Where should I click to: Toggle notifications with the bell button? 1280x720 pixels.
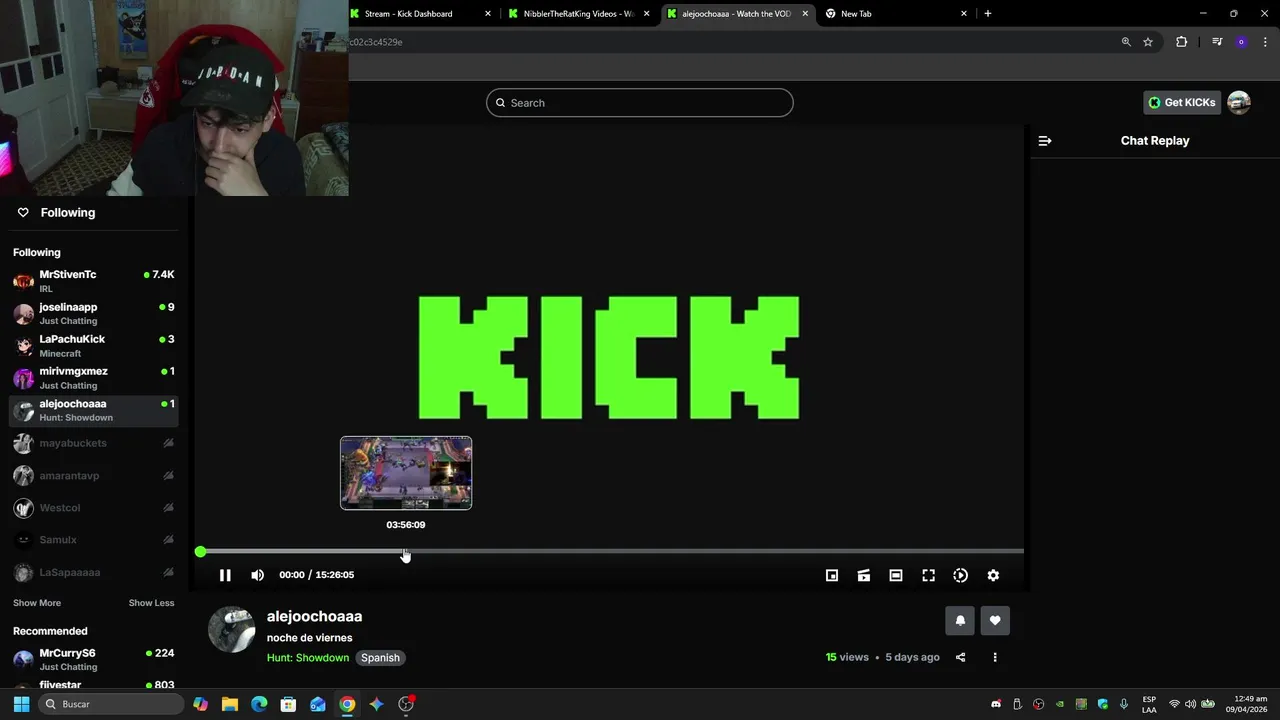pos(960,620)
